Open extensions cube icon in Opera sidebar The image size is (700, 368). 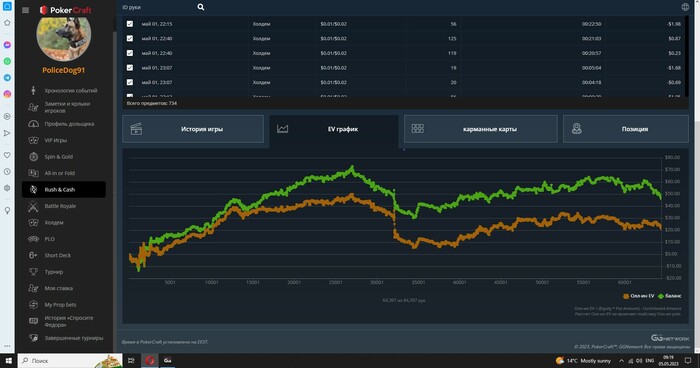[x=7, y=188]
